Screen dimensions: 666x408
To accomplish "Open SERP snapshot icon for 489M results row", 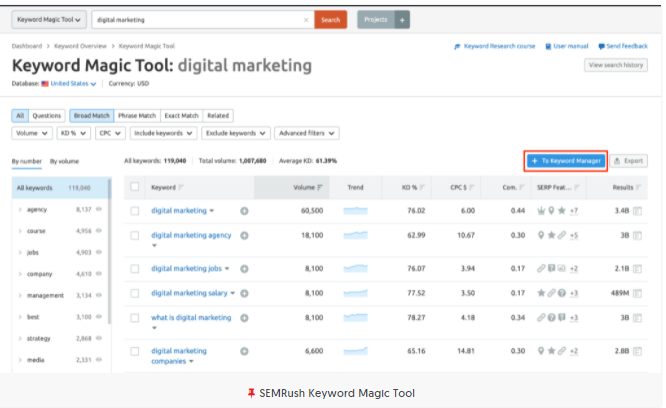I will click(637, 293).
